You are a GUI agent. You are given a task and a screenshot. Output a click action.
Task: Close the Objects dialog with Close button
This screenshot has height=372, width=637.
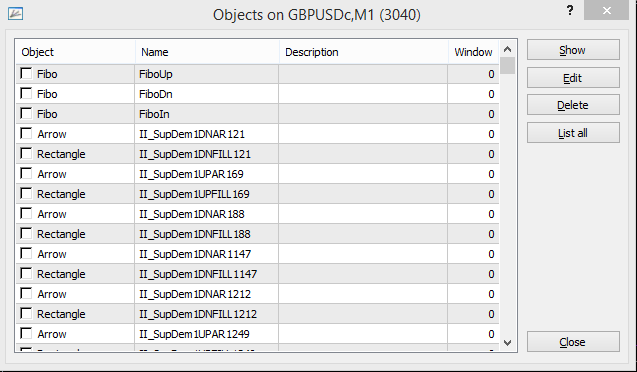pos(573,342)
